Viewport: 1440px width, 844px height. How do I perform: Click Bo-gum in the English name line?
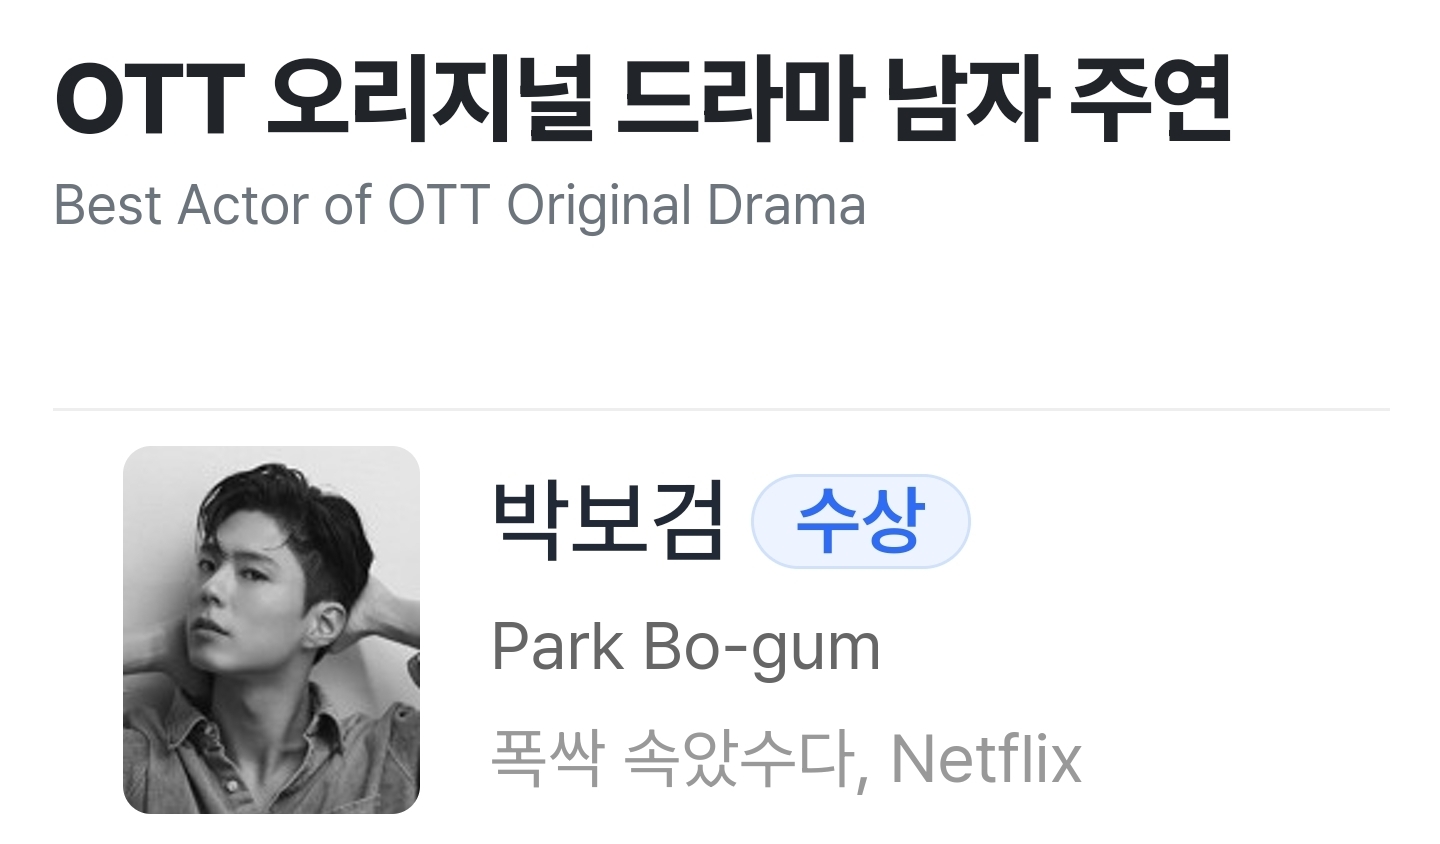point(762,648)
